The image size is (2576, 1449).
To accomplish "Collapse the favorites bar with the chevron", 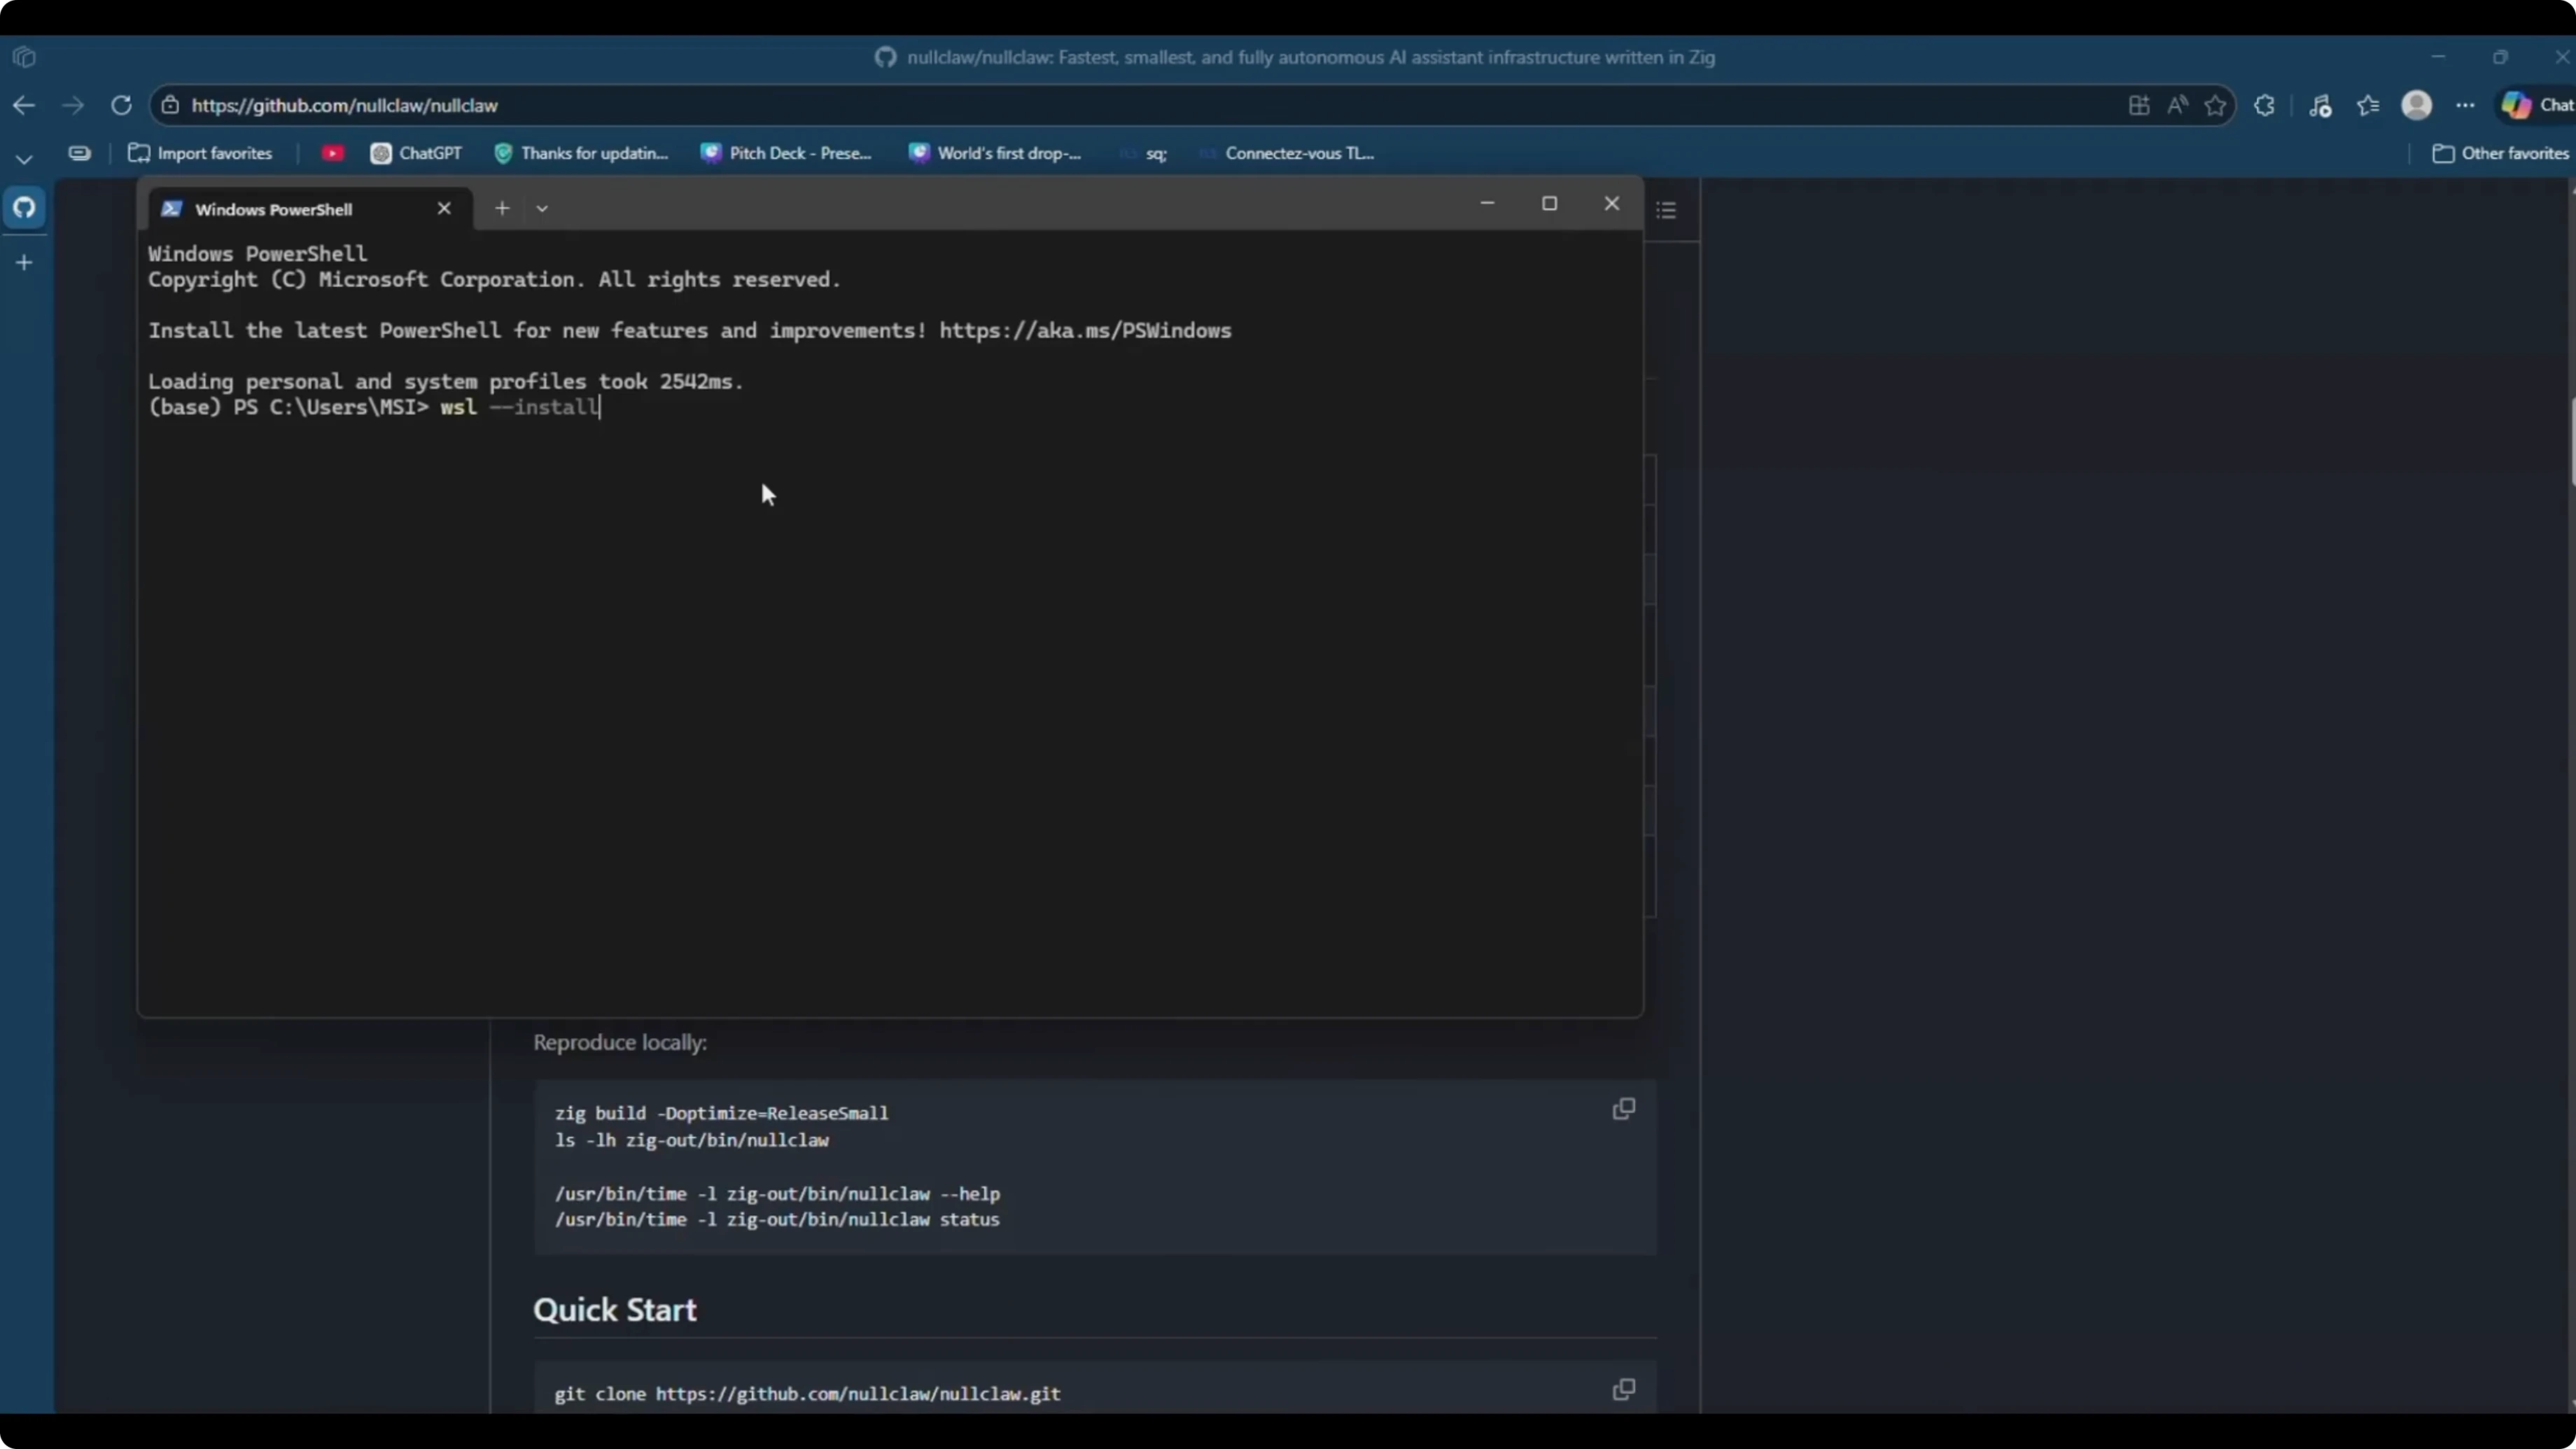I will pos(23,157).
